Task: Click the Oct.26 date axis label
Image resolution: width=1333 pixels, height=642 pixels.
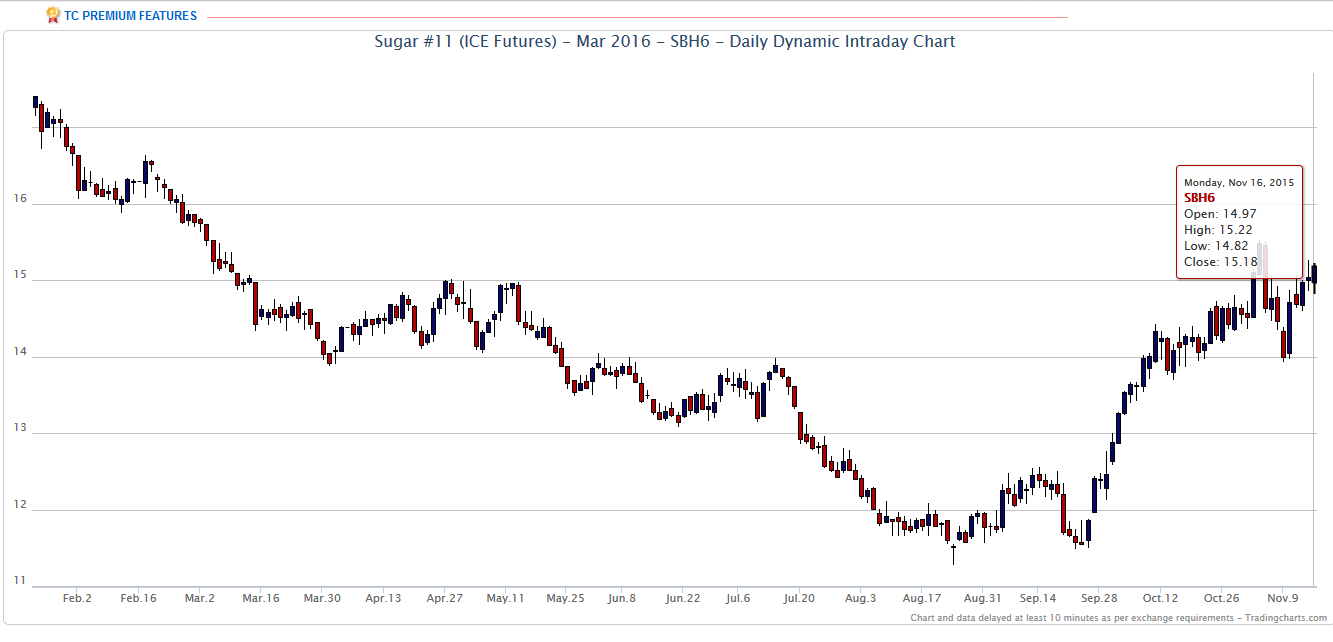Action: click(1221, 599)
